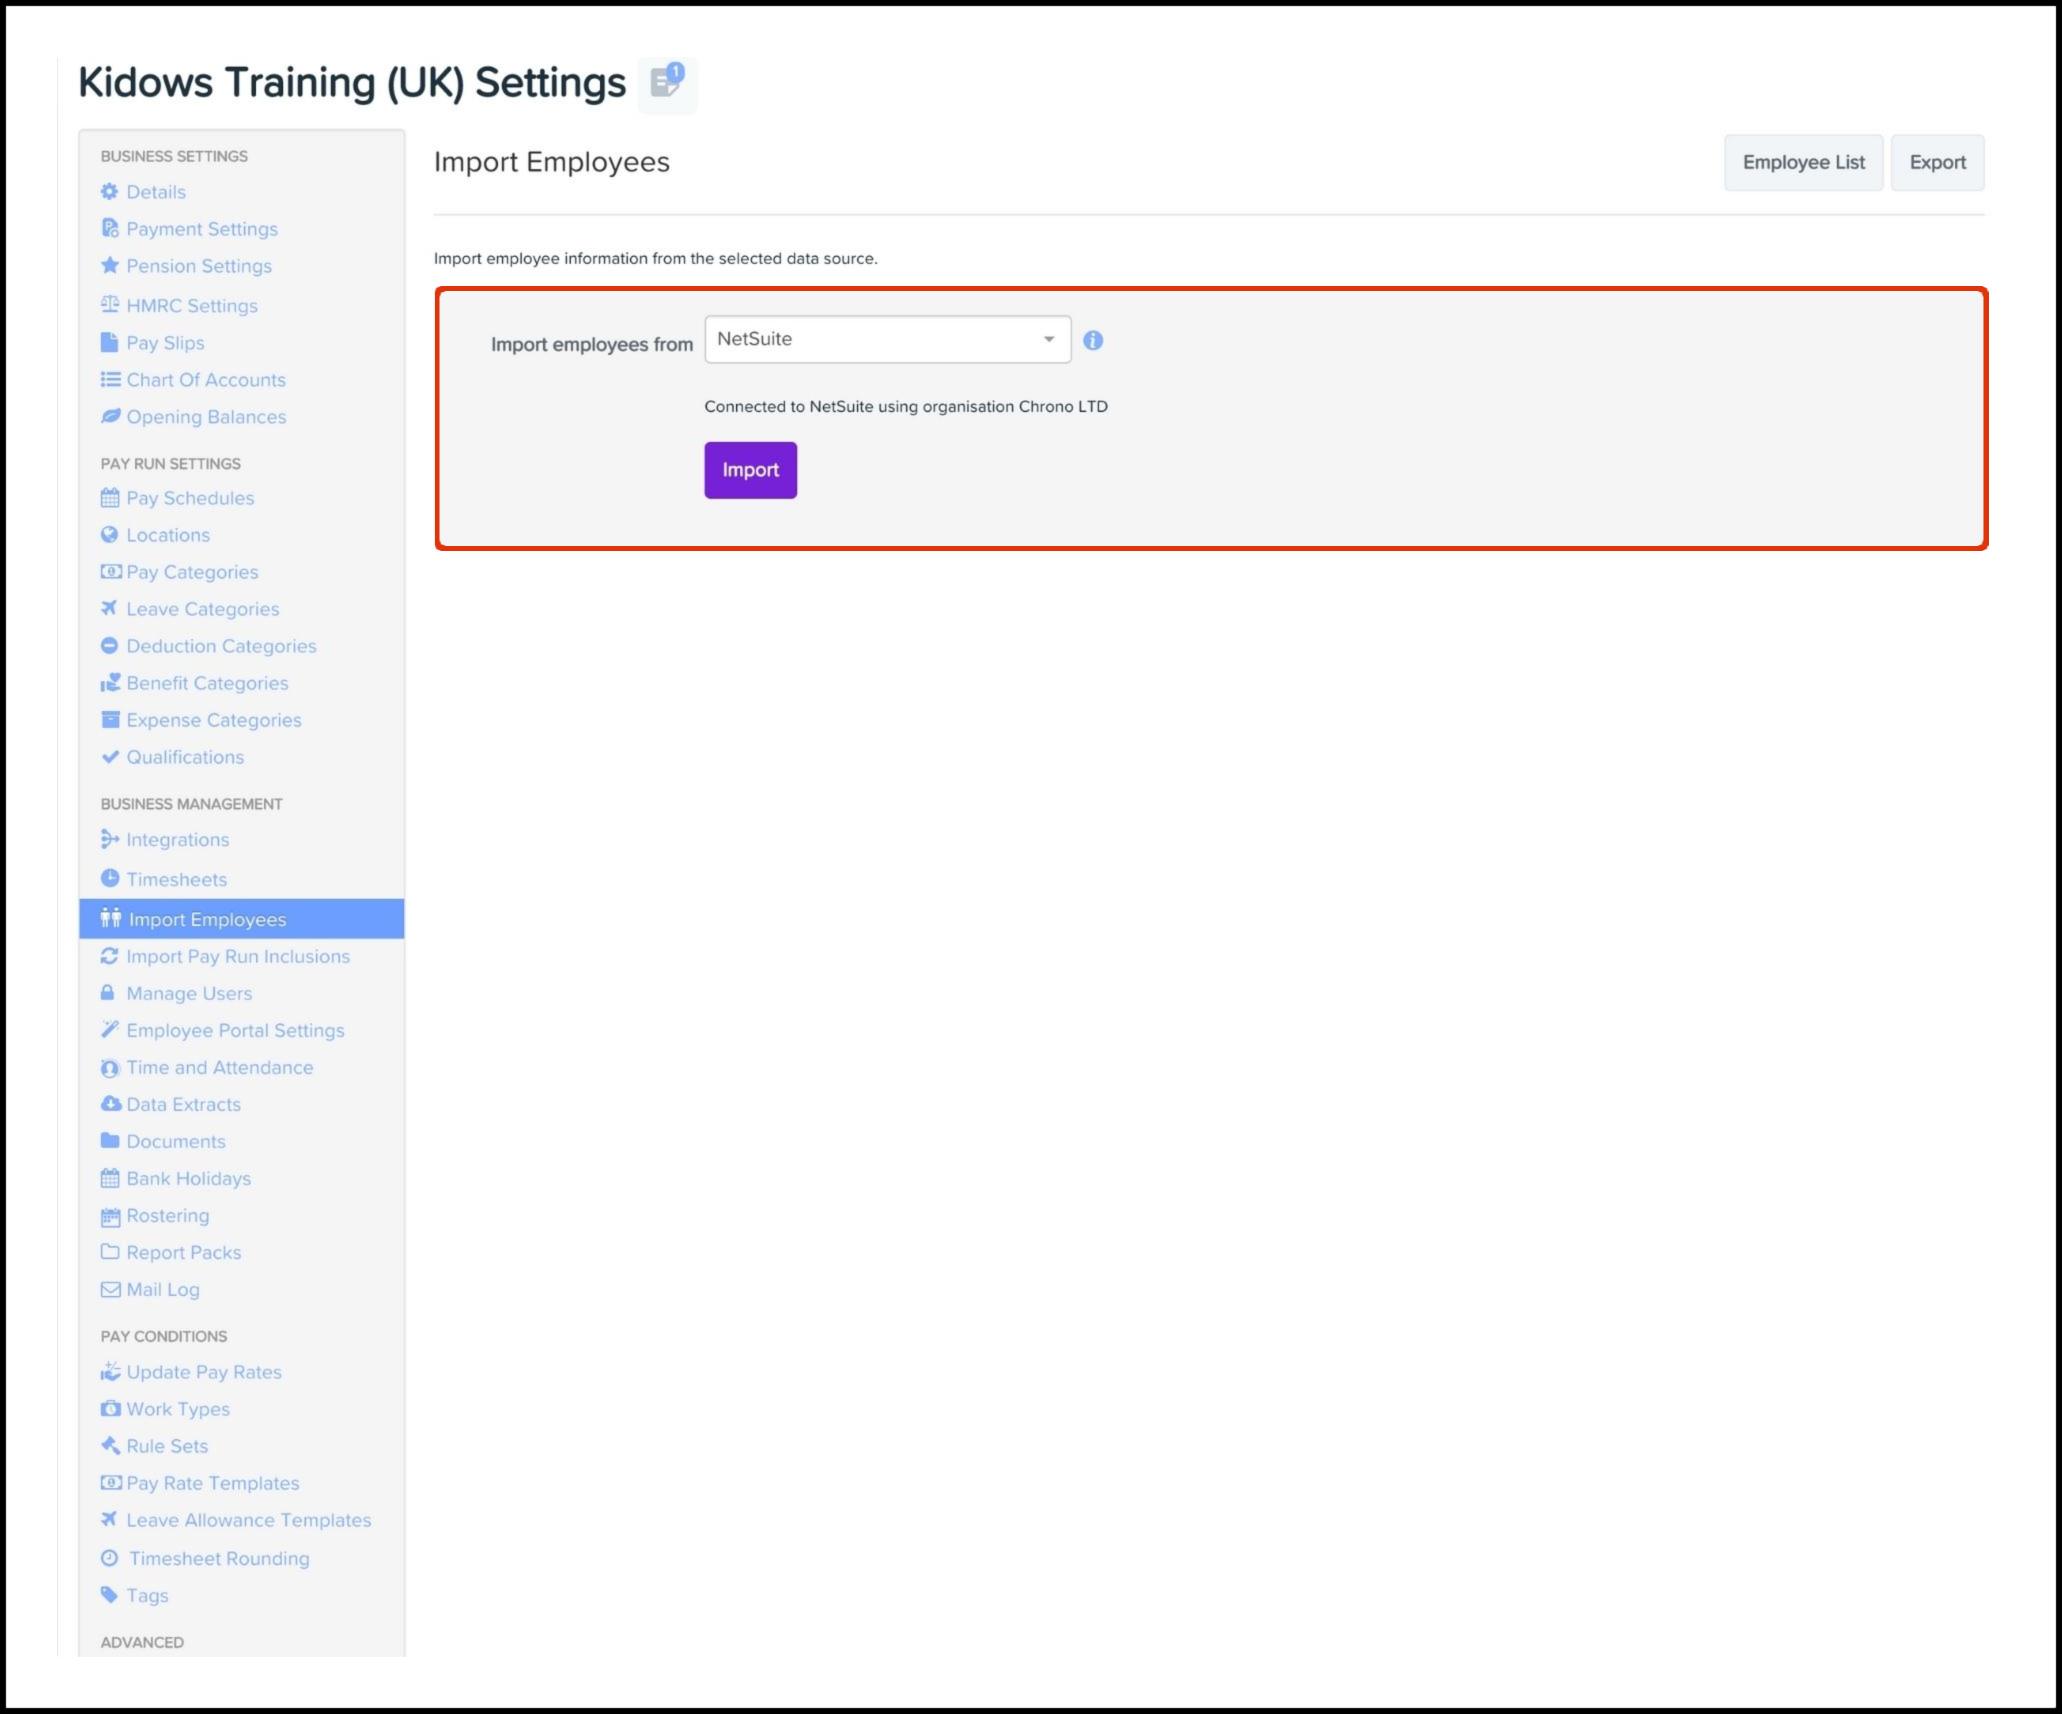Open Integrations in the sidebar
This screenshot has height=1714, width=2062.
point(178,840)
